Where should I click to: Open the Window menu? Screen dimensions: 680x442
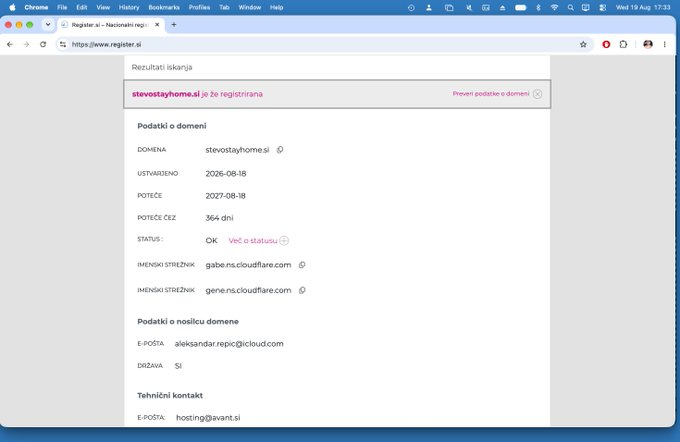tap(250, 7)
